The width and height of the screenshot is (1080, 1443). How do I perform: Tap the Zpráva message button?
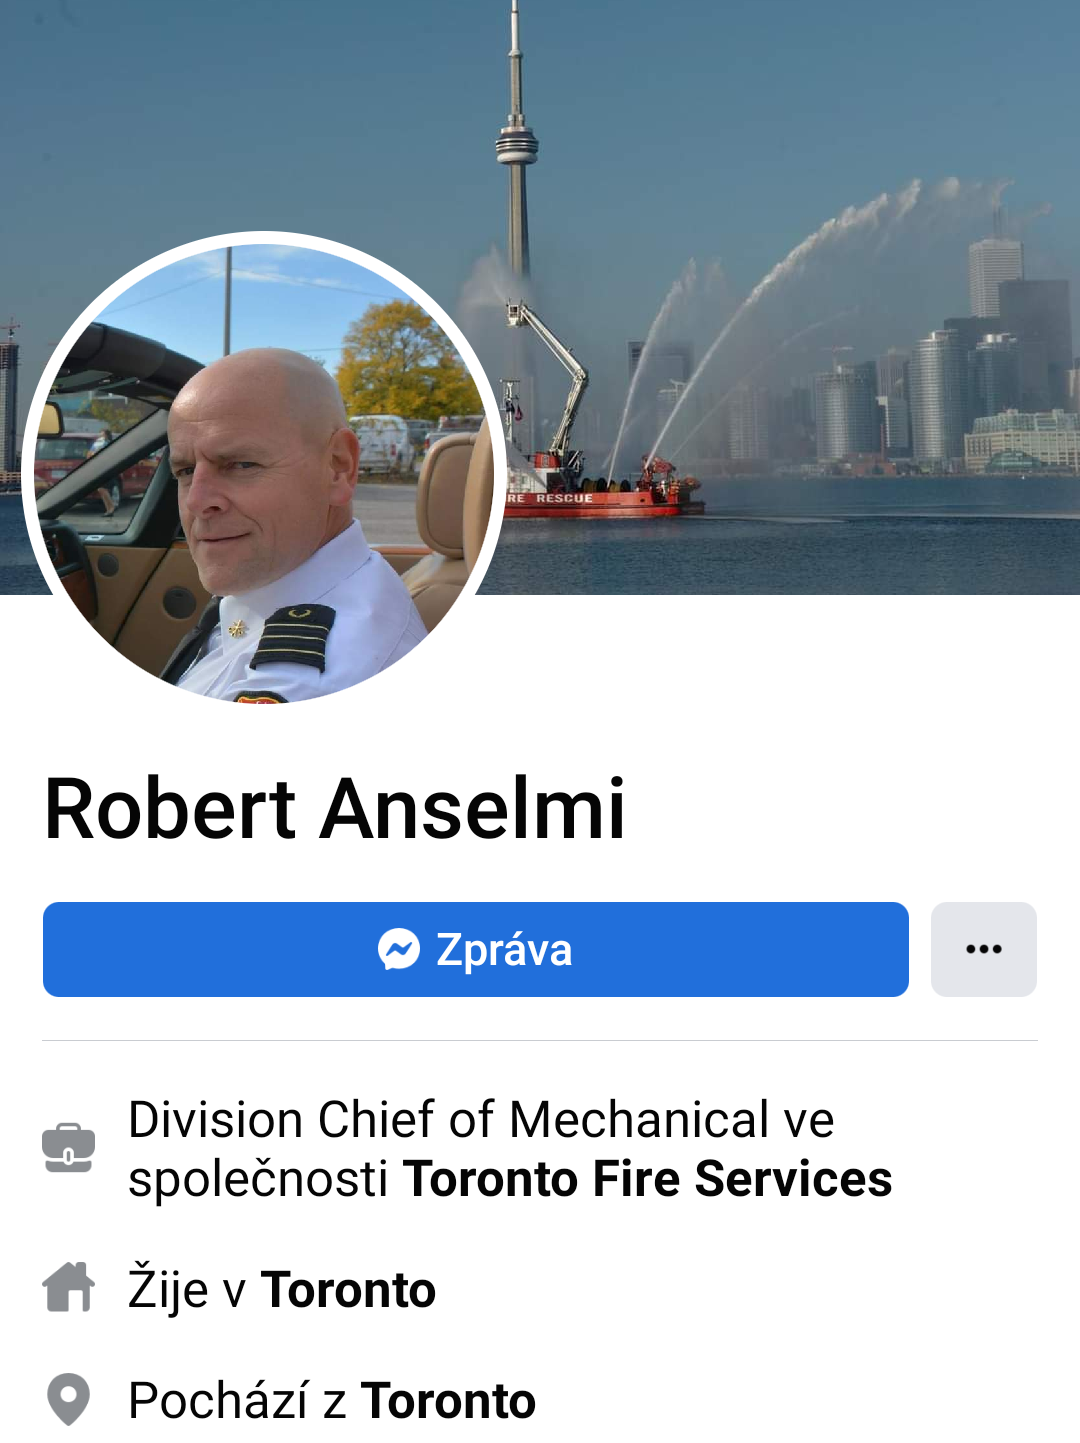[x=476, y=949]
